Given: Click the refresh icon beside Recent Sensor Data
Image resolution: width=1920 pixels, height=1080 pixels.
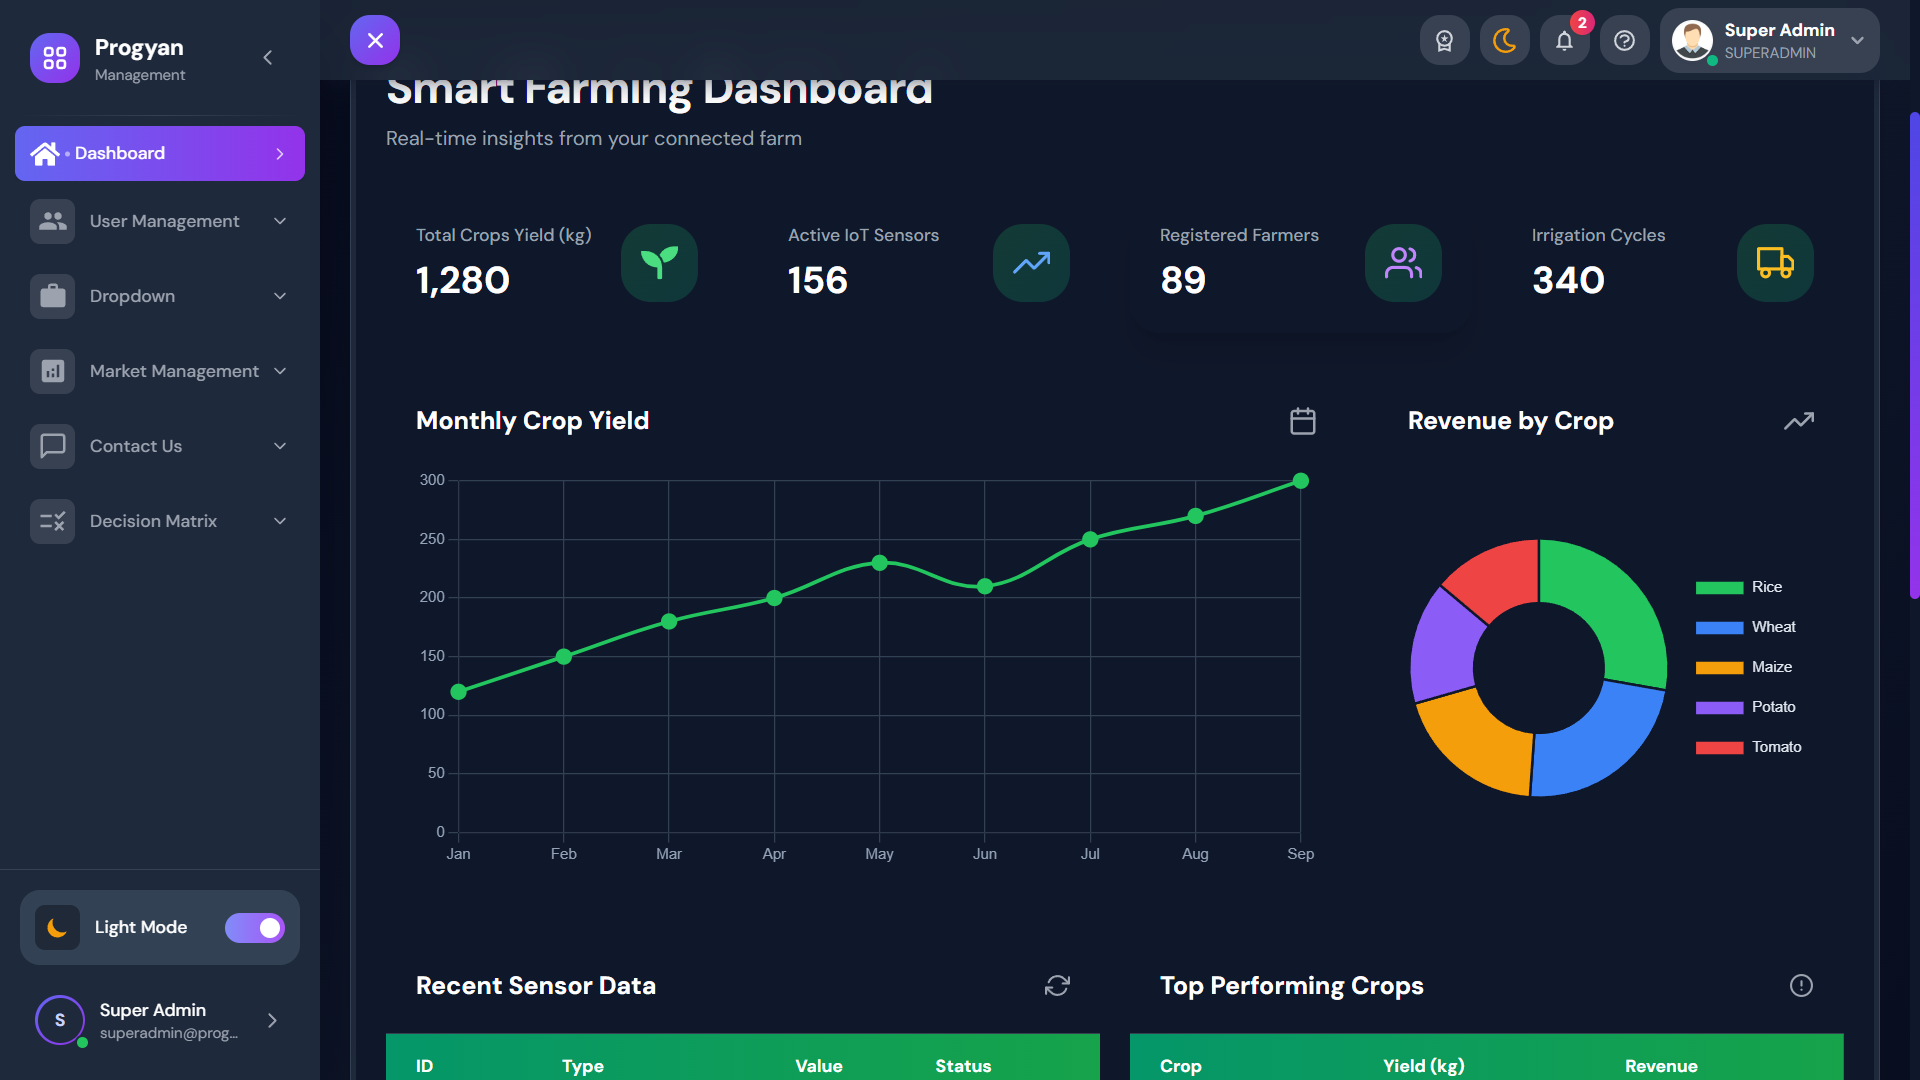Looking at the screenshot, I should (1057, 986).
